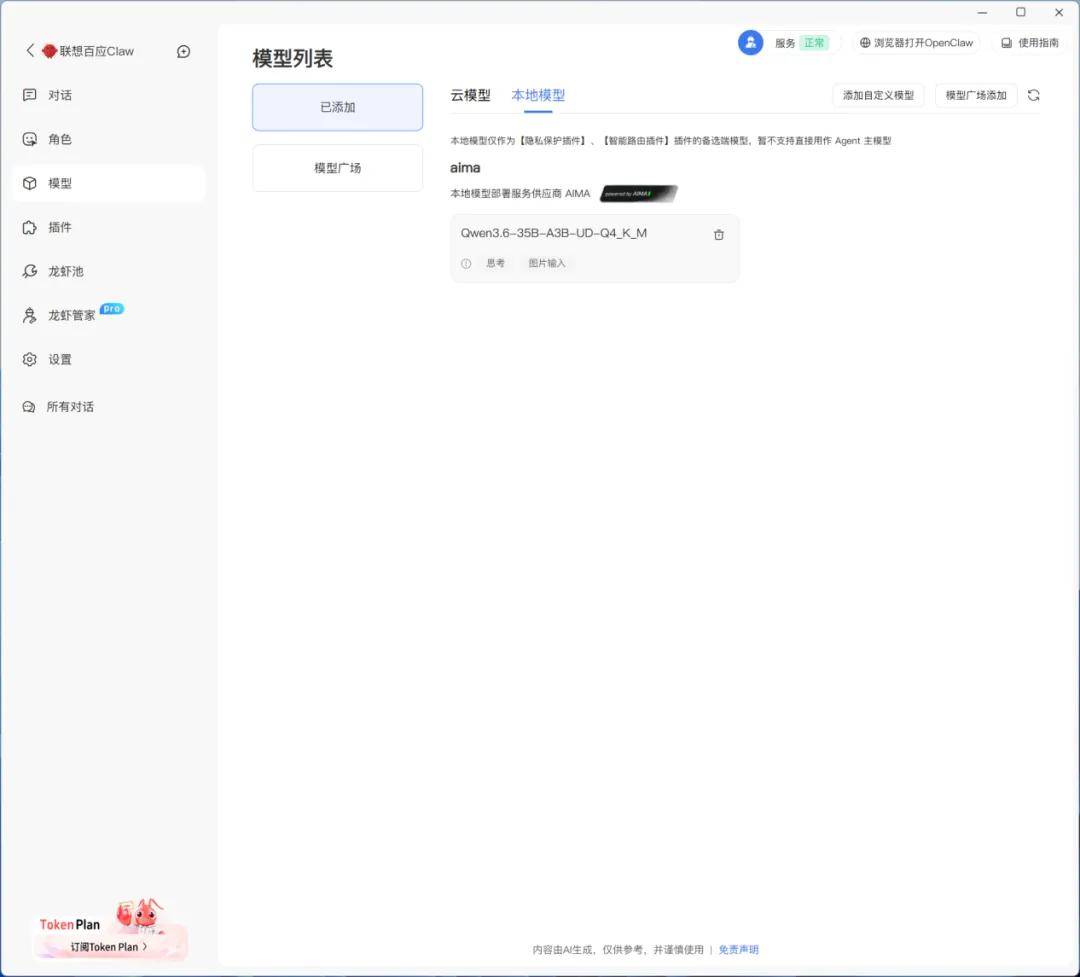Click the info icon on the Qwen model card
The width and height of the screenshot is (1080, 977).
point(466,263)
